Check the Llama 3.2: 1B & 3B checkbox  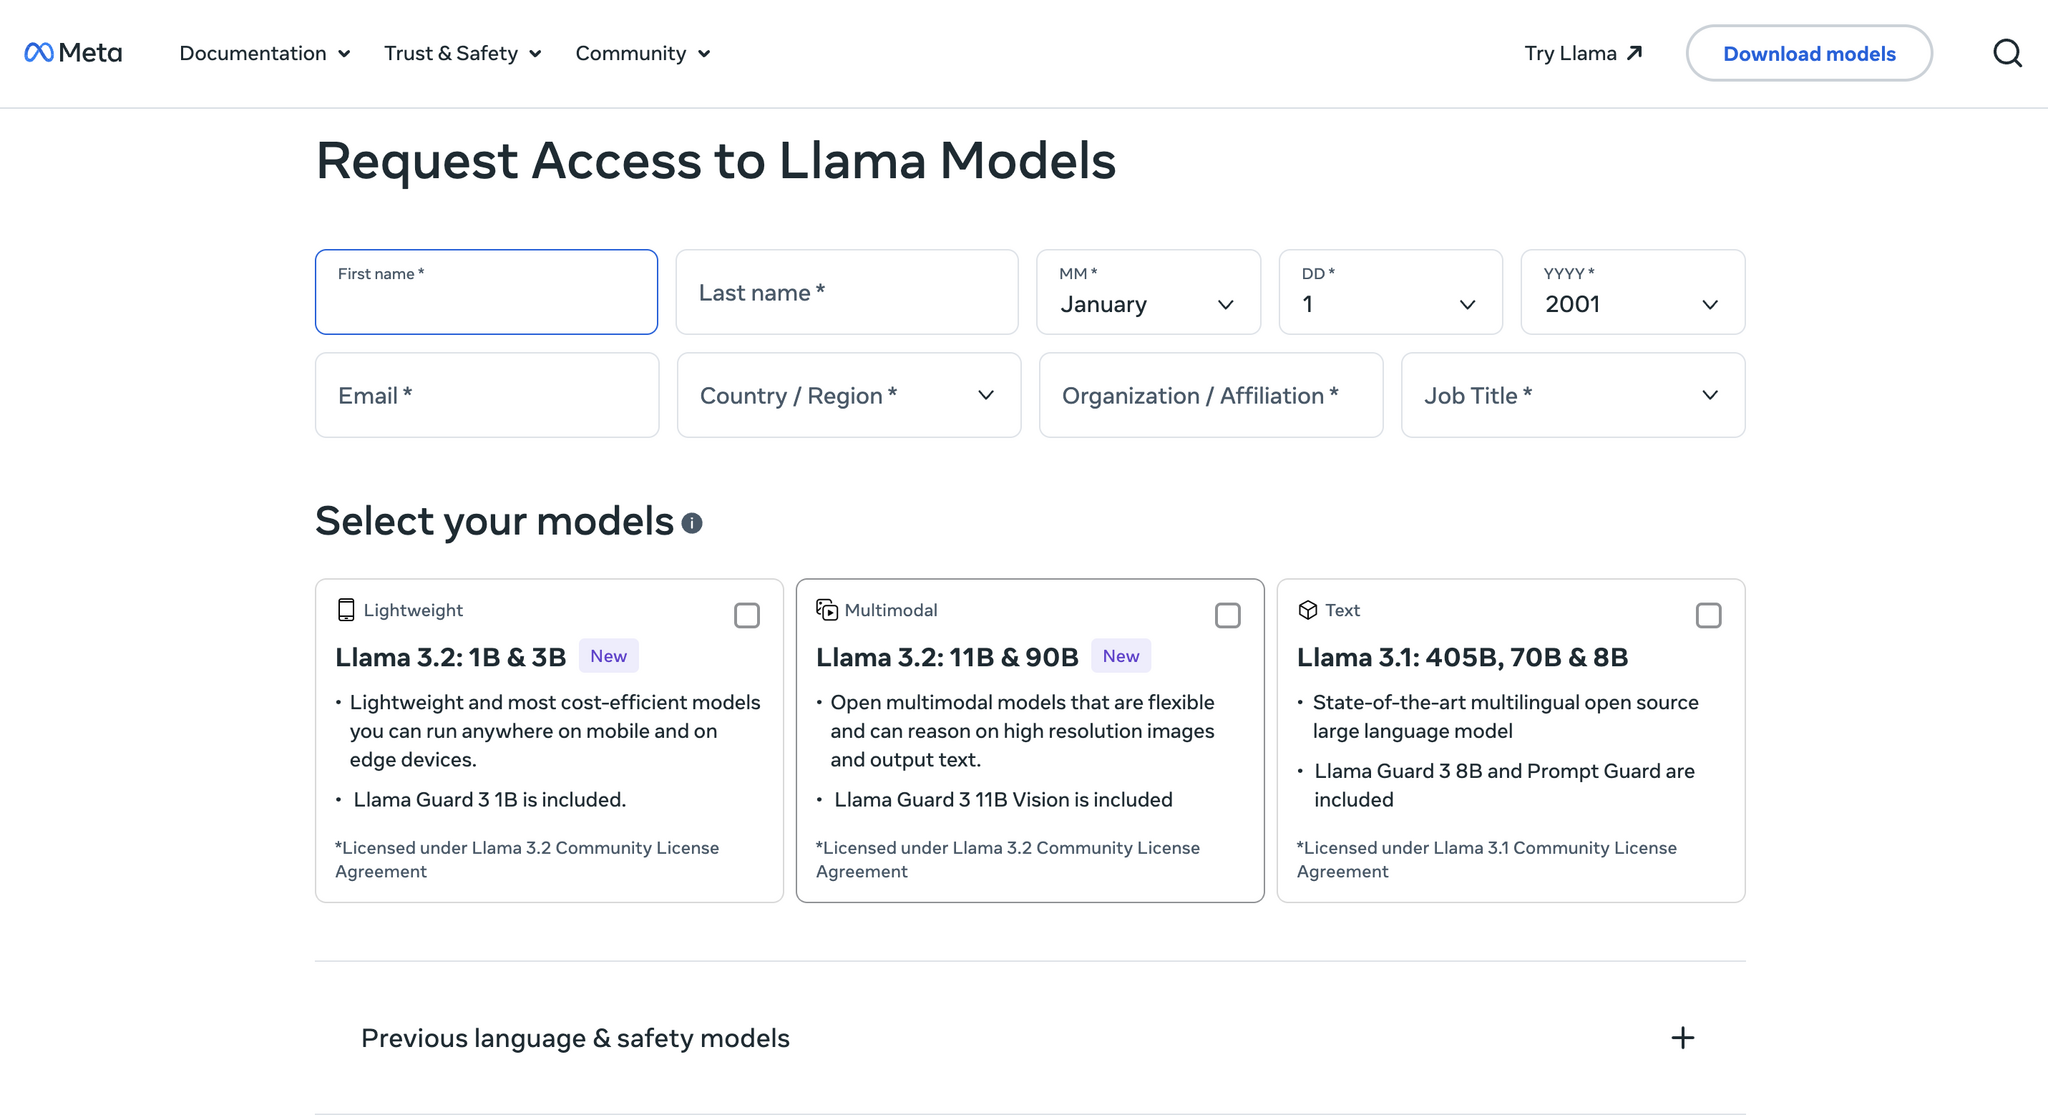tap(747, 615)
